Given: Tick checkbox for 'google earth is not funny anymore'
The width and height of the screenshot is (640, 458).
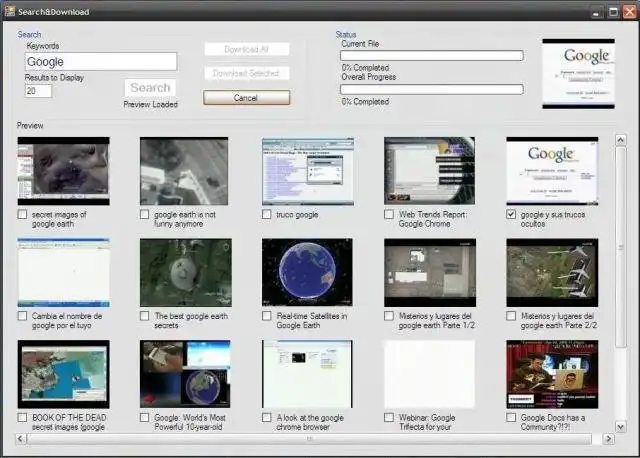Looking at the screenshot, I should pyautogui.click(x=144, y=214).
